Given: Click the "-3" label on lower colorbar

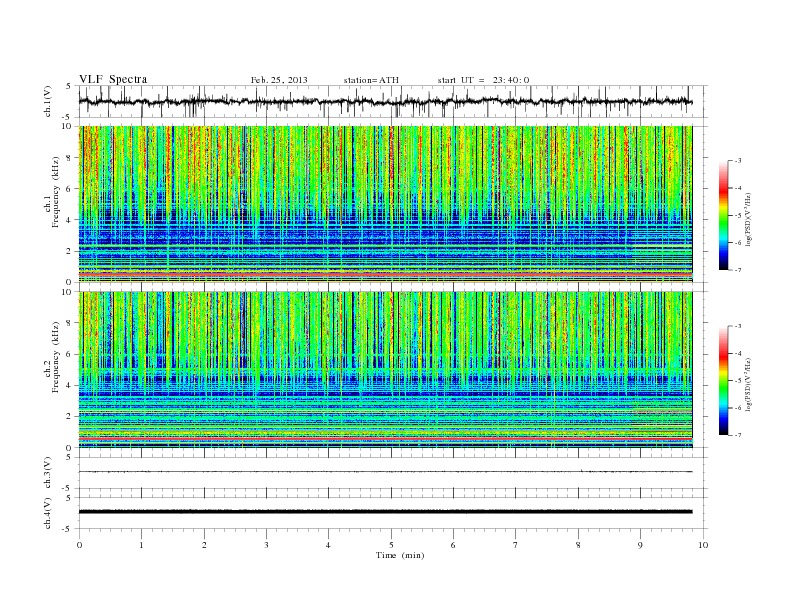Looking at the screenshot, I should [x=738, y=326].
